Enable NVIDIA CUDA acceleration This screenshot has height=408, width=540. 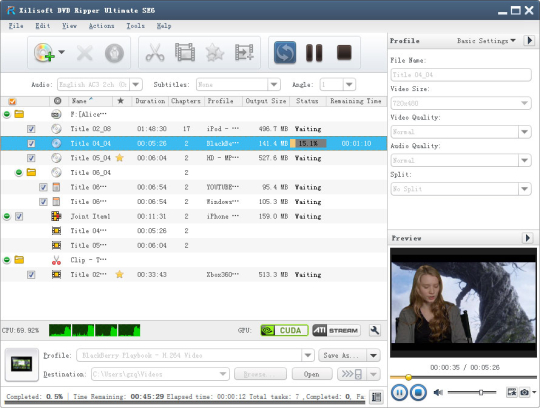point(284,331)
